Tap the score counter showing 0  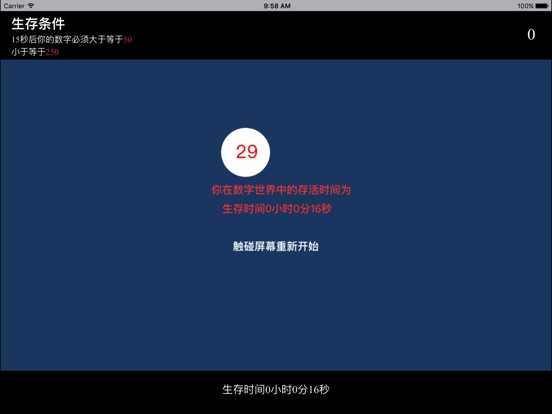[x=531, y=34]
